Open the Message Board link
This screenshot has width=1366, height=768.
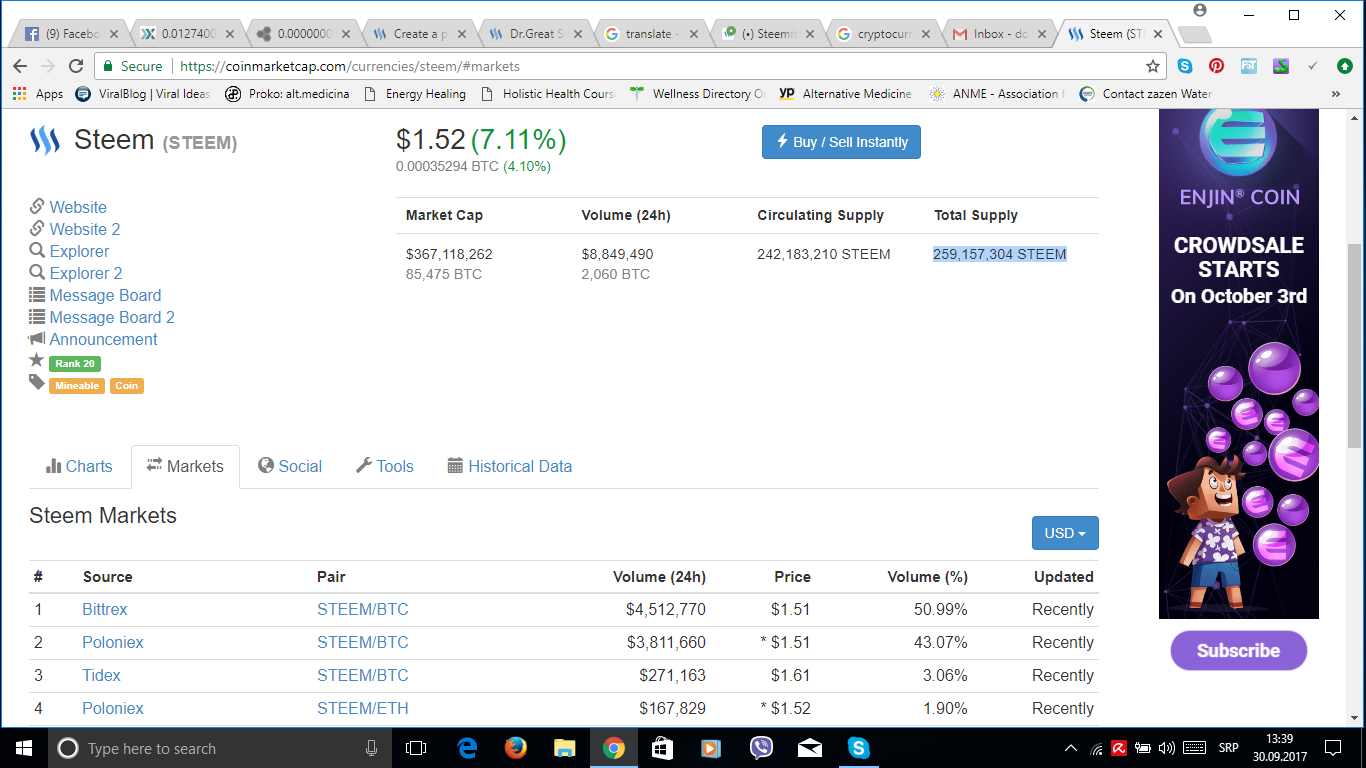pos(105,295)
